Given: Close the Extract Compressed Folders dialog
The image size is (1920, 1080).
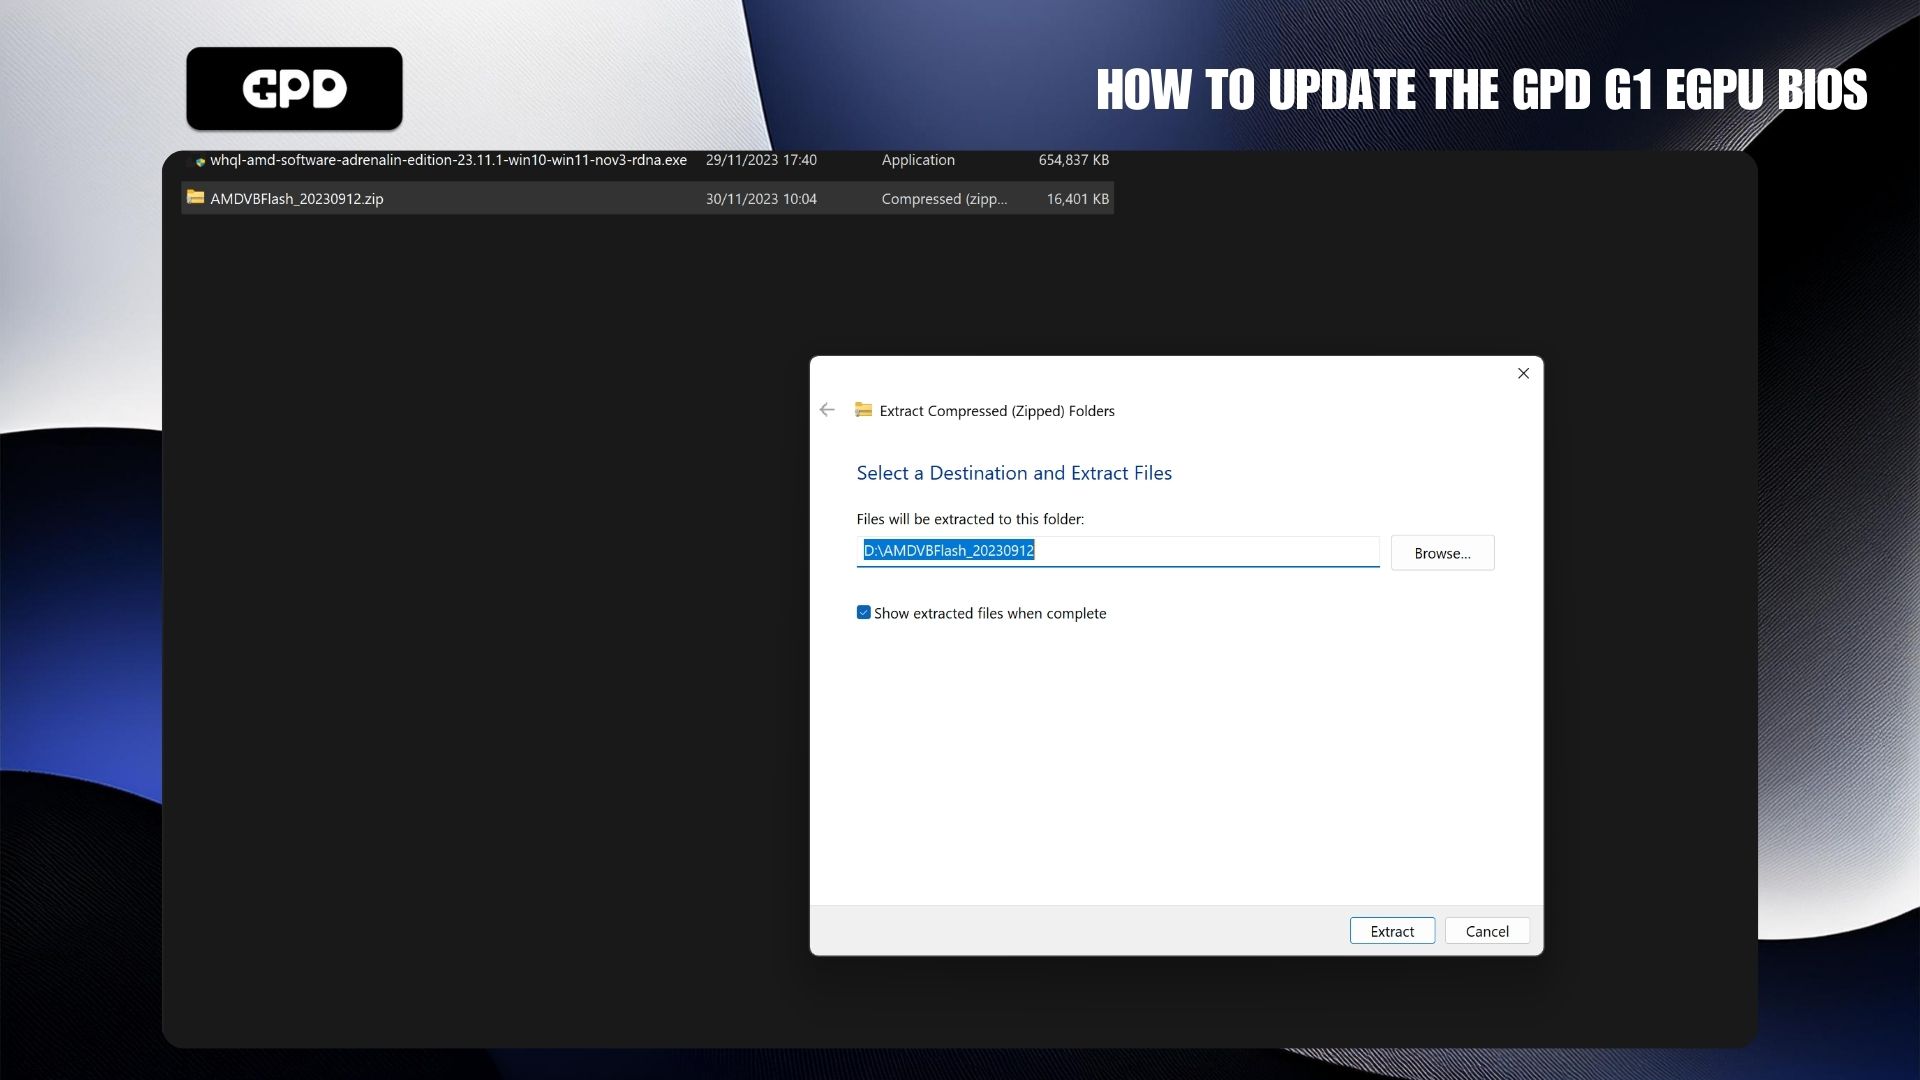Looking at the screenshot, I should [1523, 373].
